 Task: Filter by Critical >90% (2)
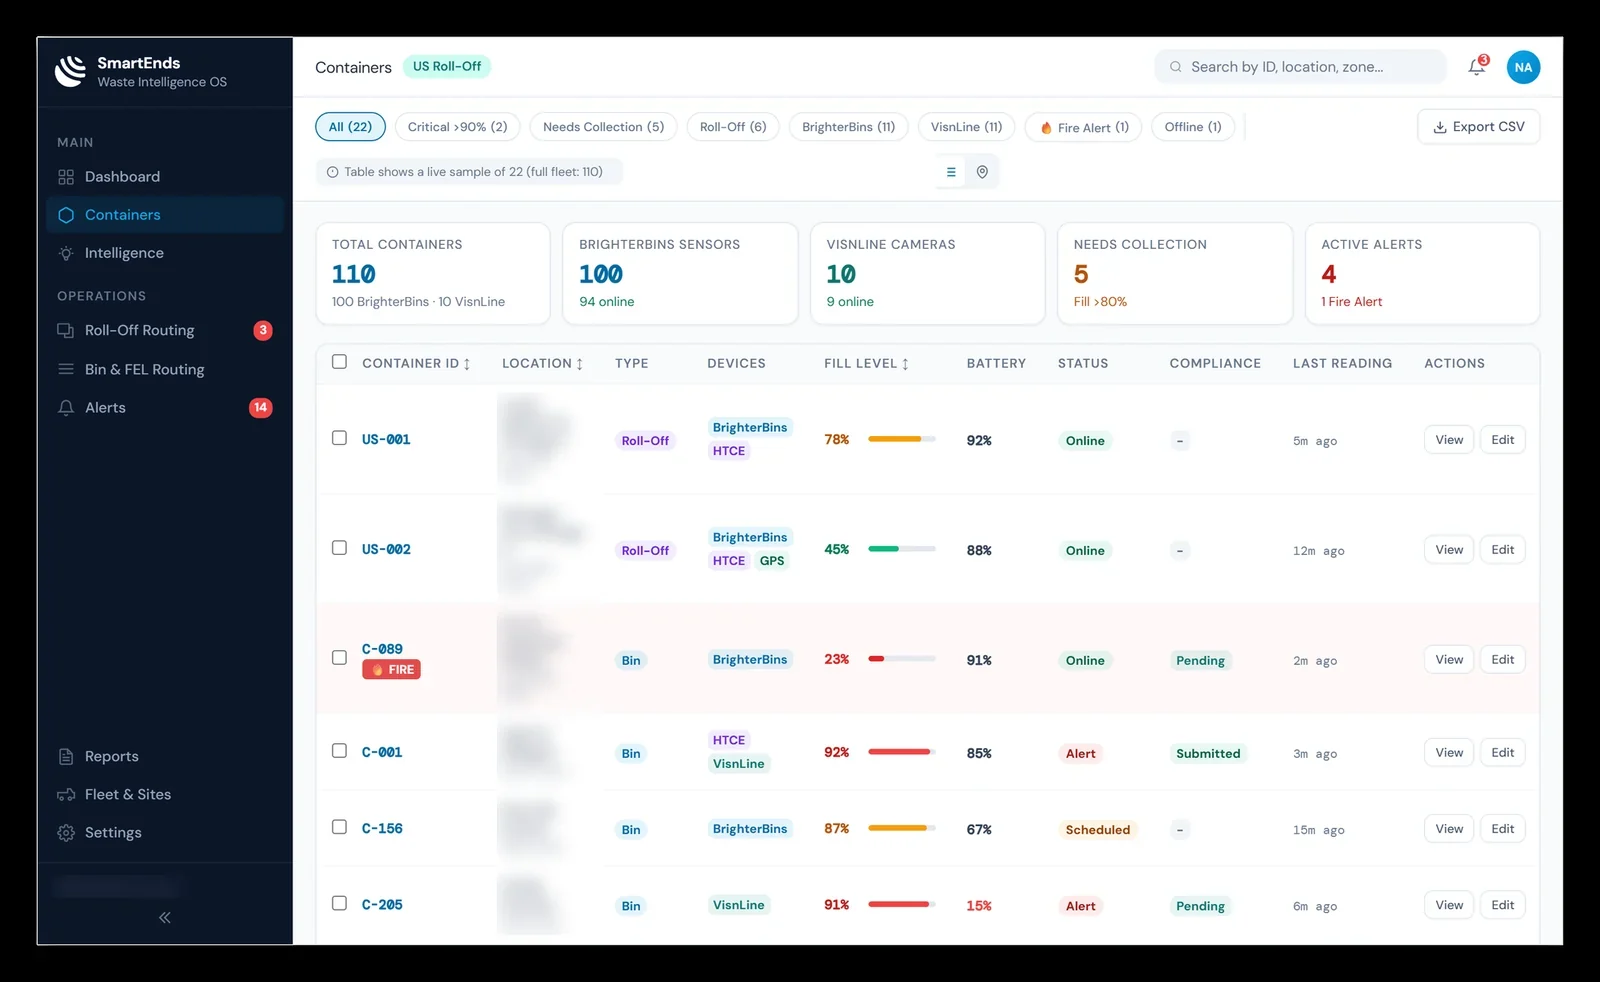point(457,127)
